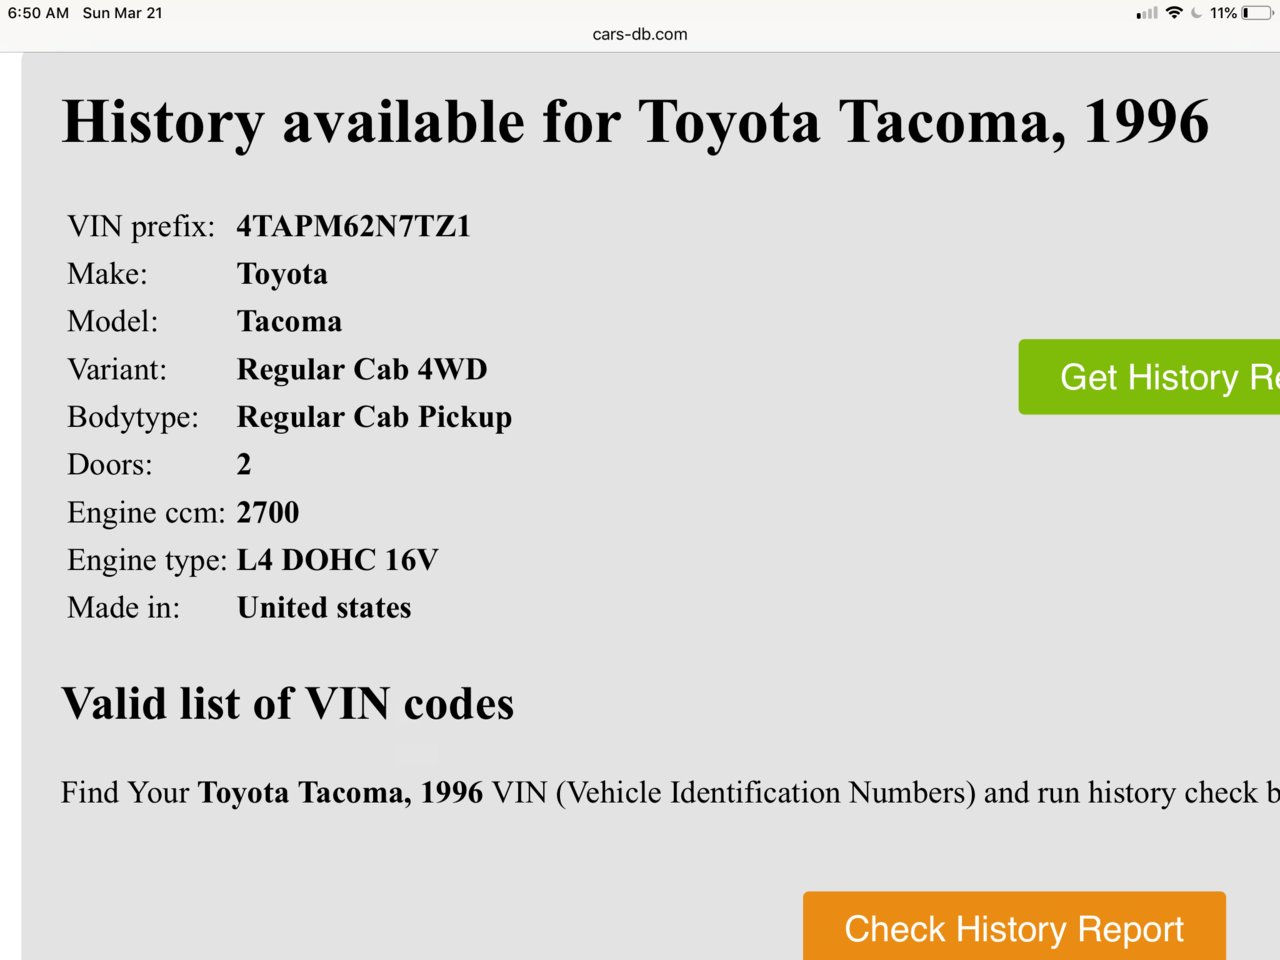Viewport: 1280px width, 960px height.
Task: Select the VIN prefix value 4TAPM62N7TZ1
Action: click(x=353, y=226)
